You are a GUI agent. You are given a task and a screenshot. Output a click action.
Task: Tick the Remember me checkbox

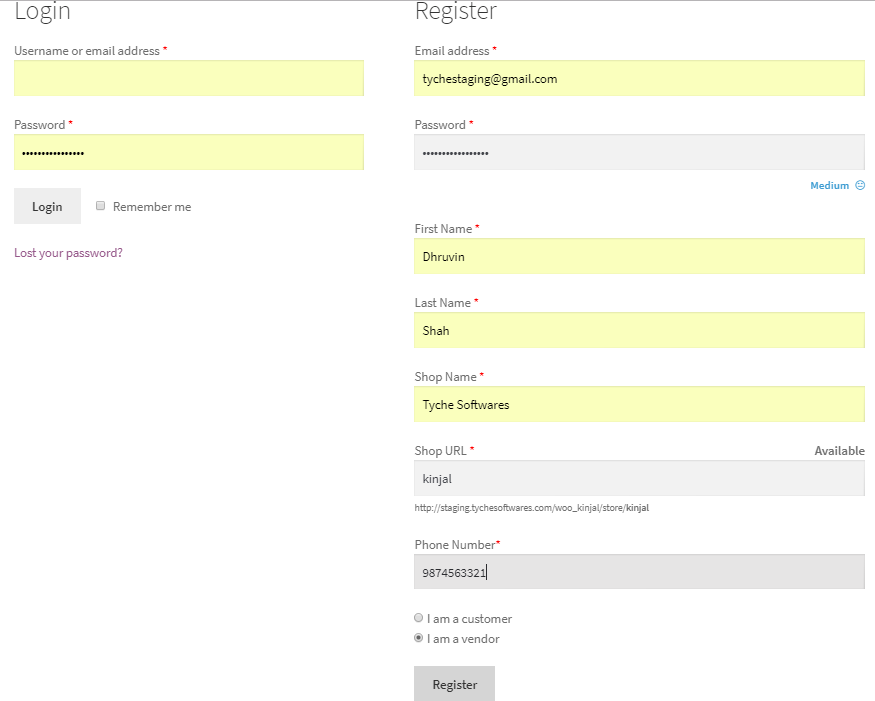(100, 206)
